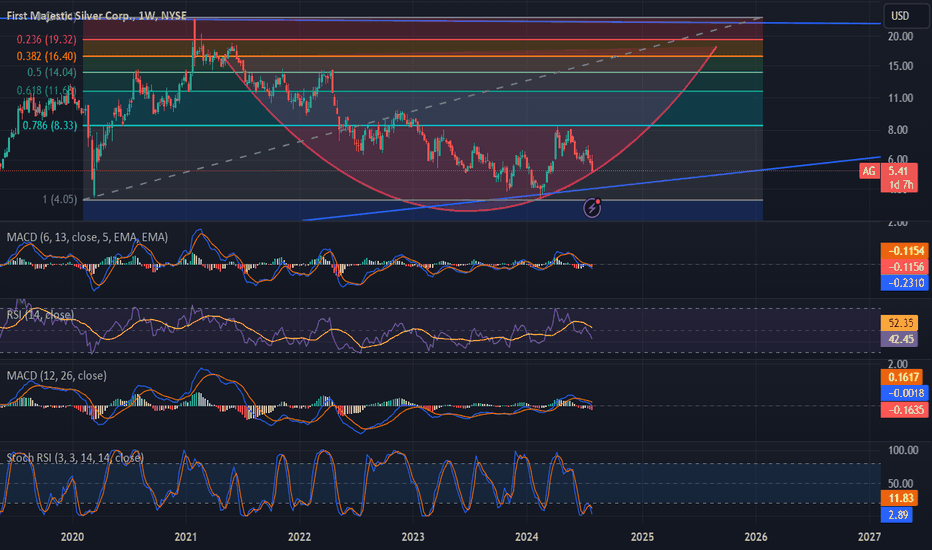Click the 2024 label on time axis

(527, 537)
